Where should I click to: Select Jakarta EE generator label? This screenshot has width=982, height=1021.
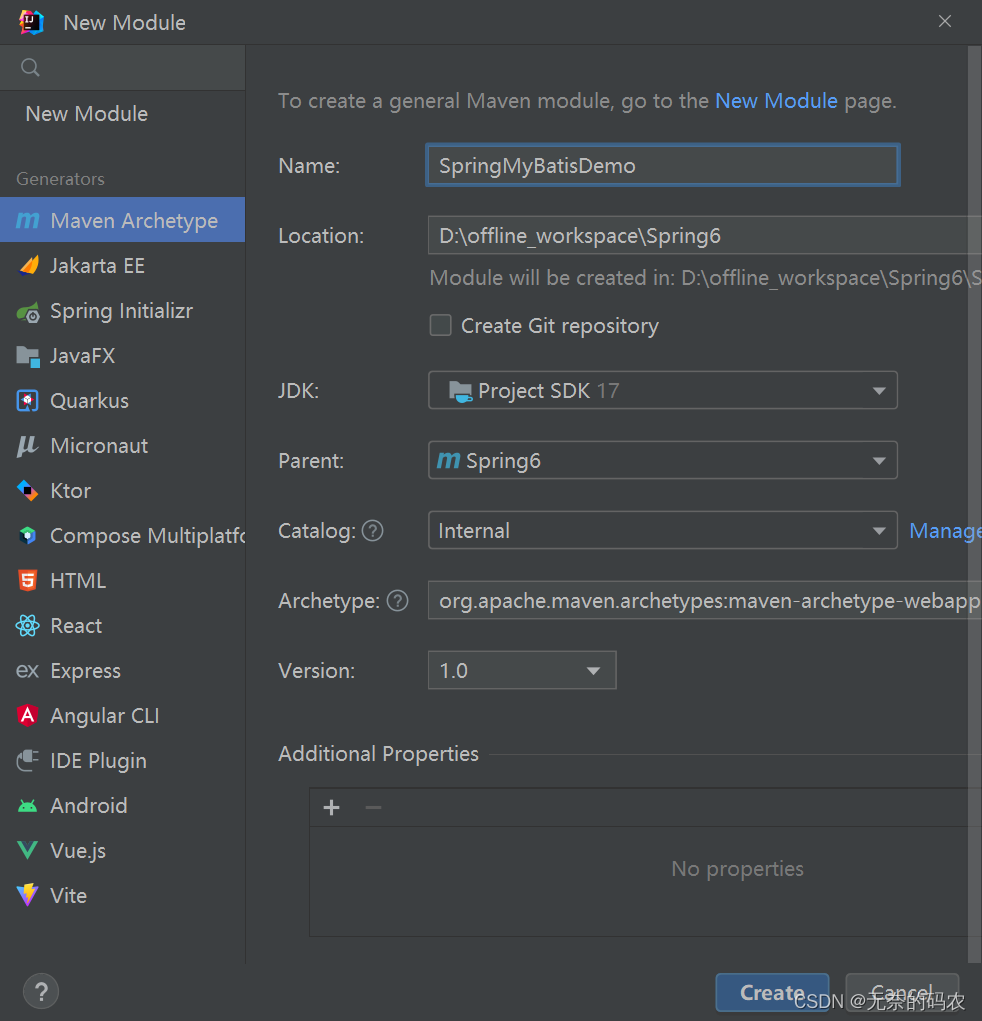pos(98,266)
